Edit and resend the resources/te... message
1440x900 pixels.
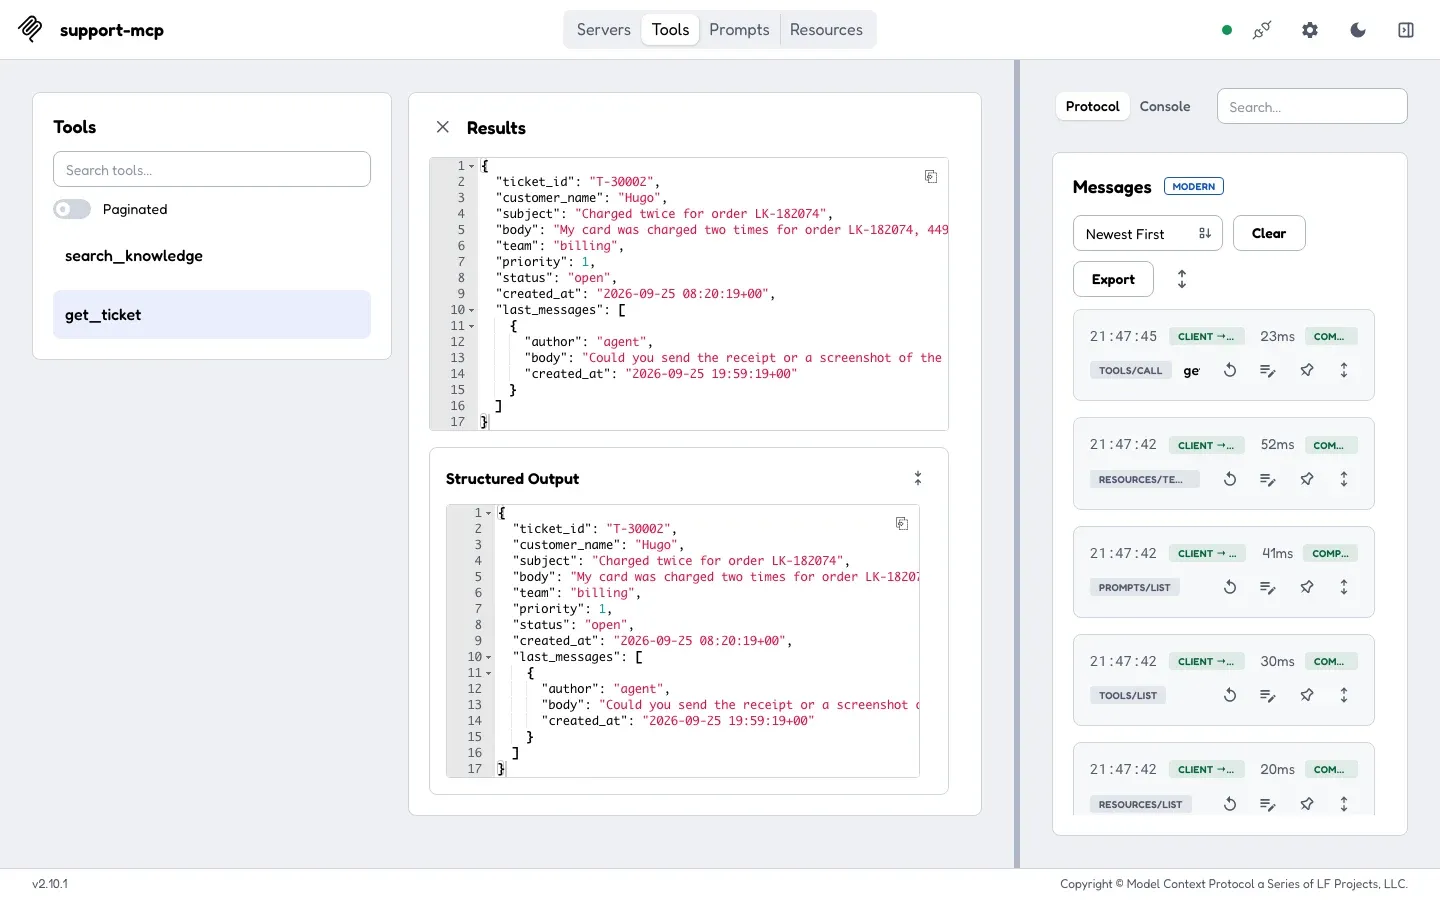coord(1268,479)
